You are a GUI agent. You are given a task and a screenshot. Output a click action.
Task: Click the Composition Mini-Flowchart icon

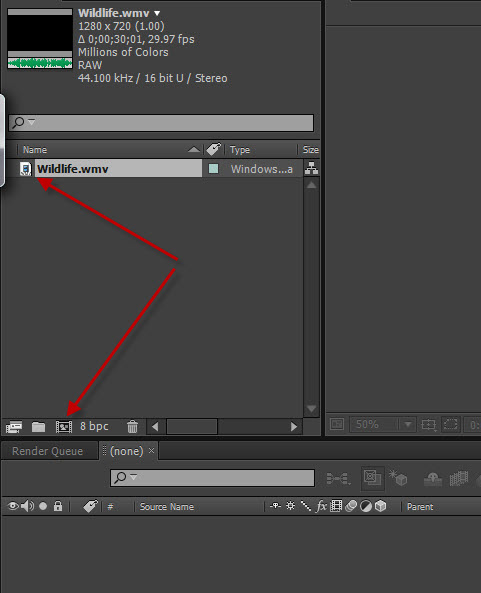click(x=338, y=478)
